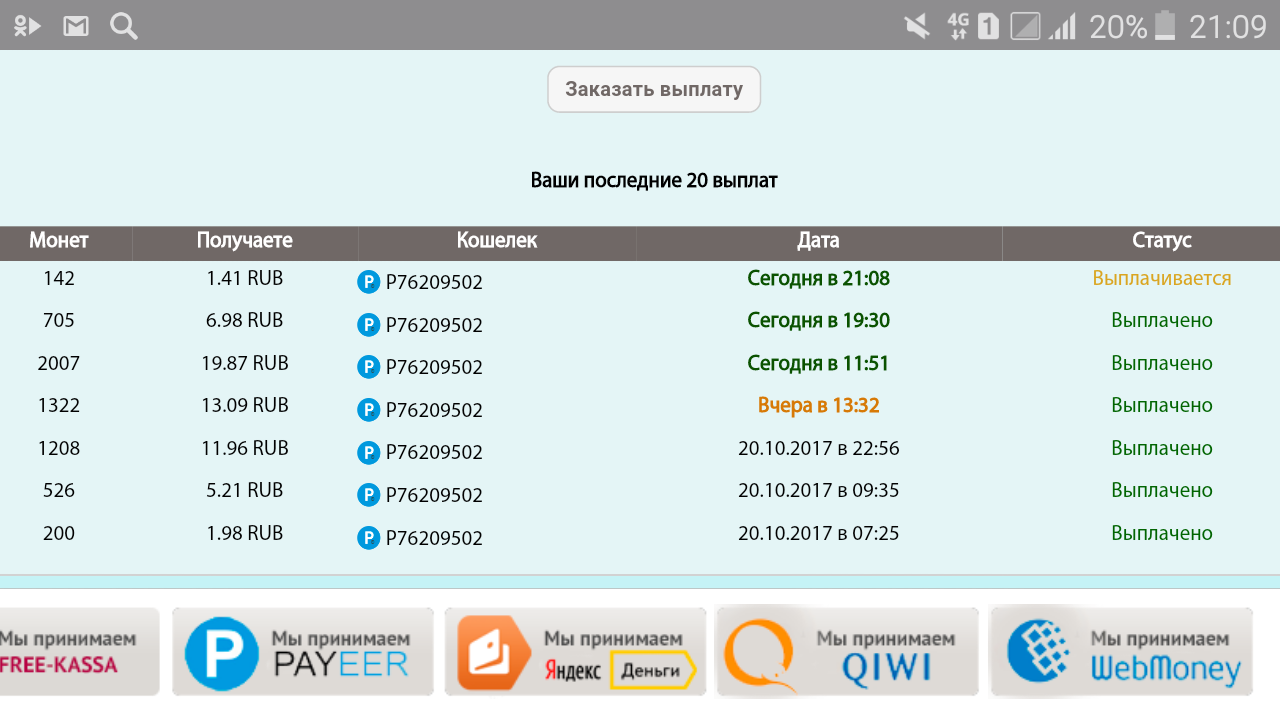The width and height of the screenshot is (1280, 720).
Task: Select the Монет column header
Action: click(59, 241)
